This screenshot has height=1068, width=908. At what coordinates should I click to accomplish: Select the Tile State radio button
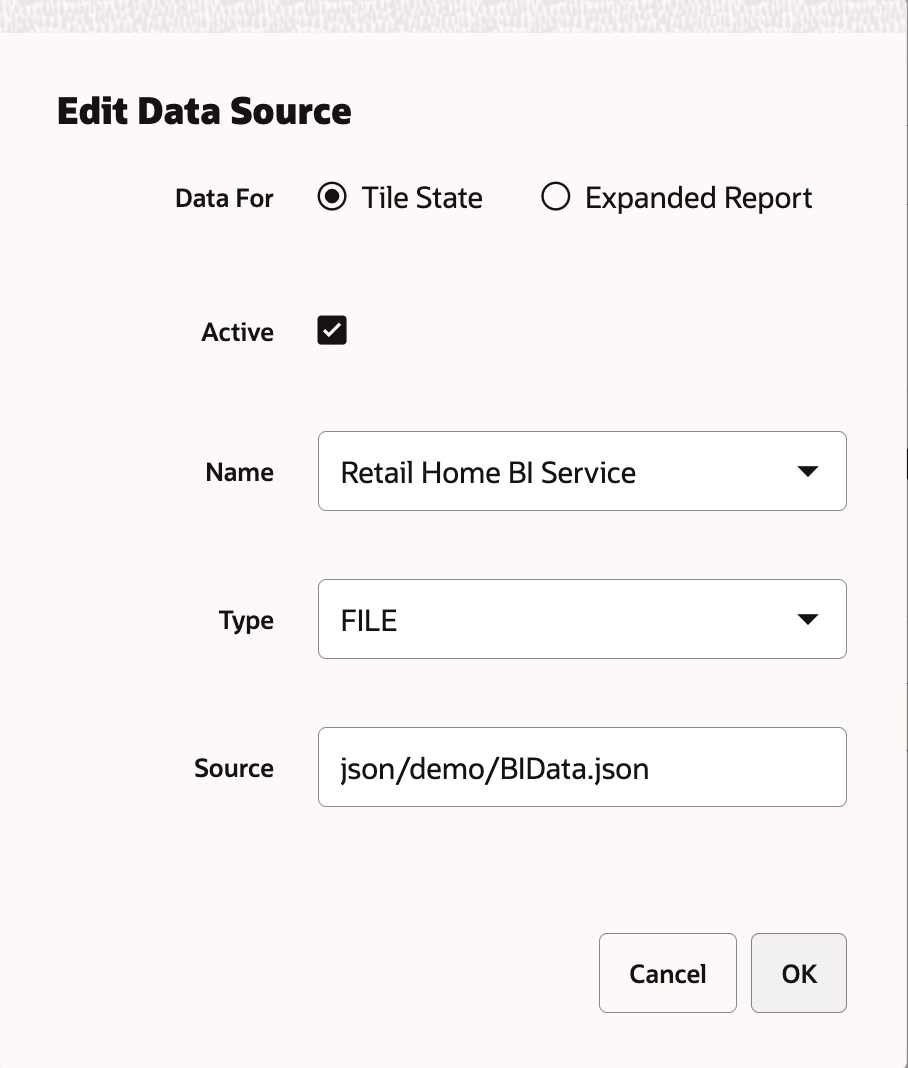331,198
